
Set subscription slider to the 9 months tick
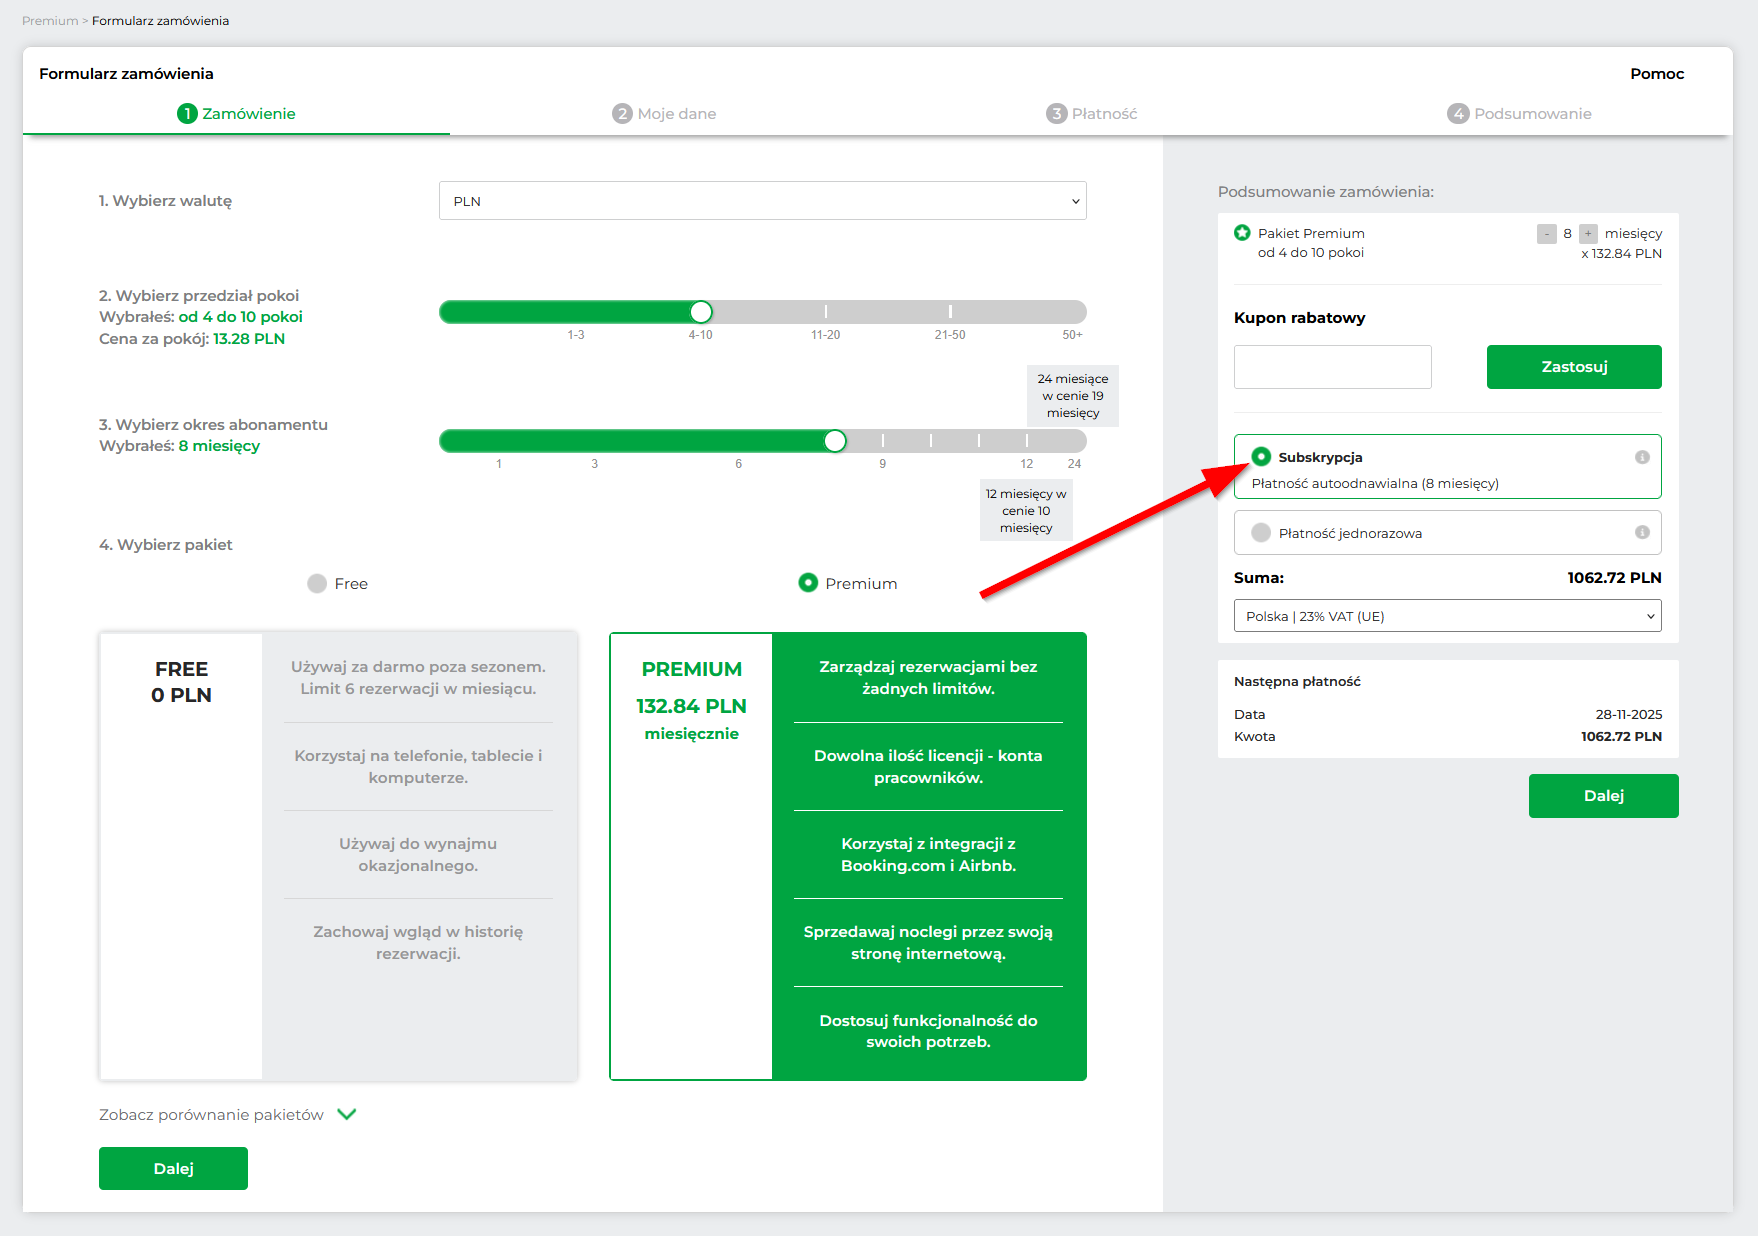(883, 441)
